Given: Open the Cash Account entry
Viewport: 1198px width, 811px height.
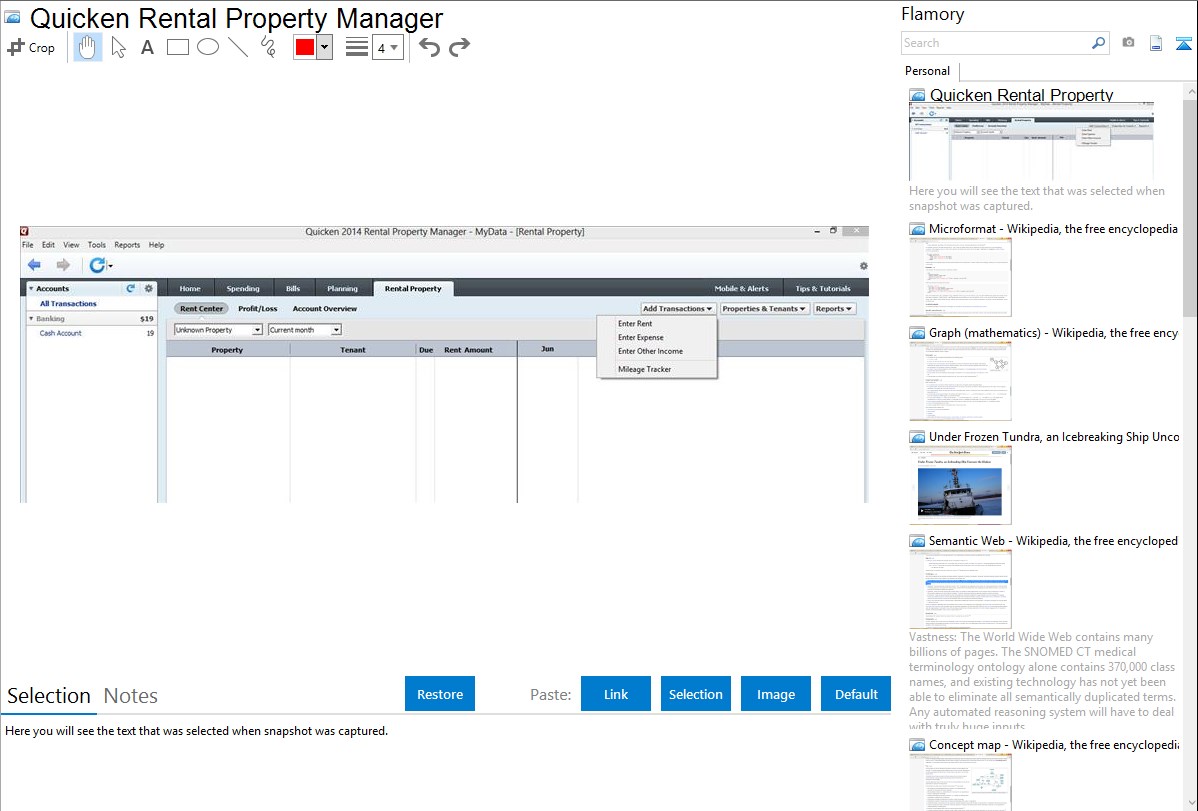Looking at the screenshot, I should (x=60, y=333).
